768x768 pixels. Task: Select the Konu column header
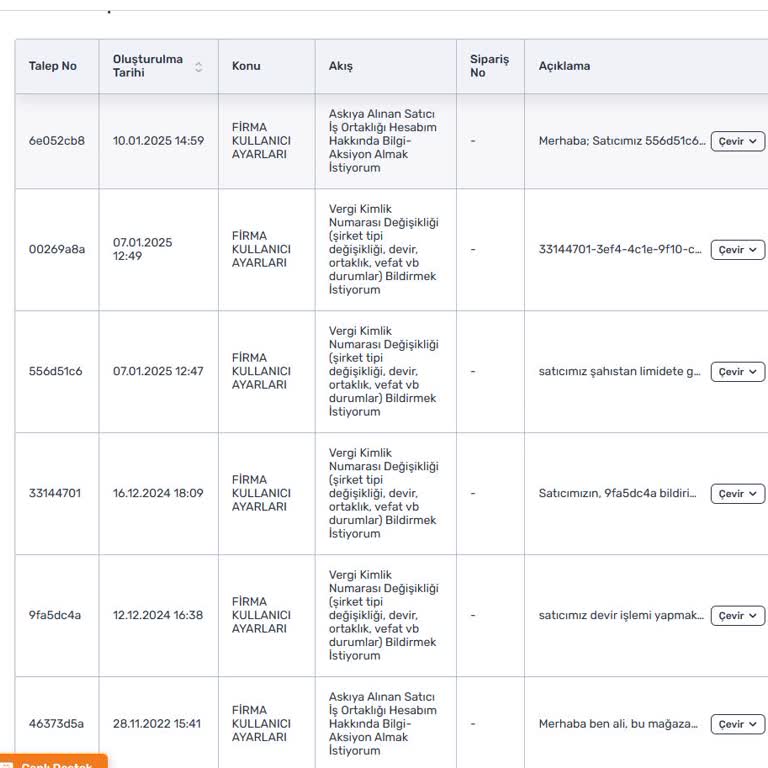pyautogui.click(x=246, y=67)
